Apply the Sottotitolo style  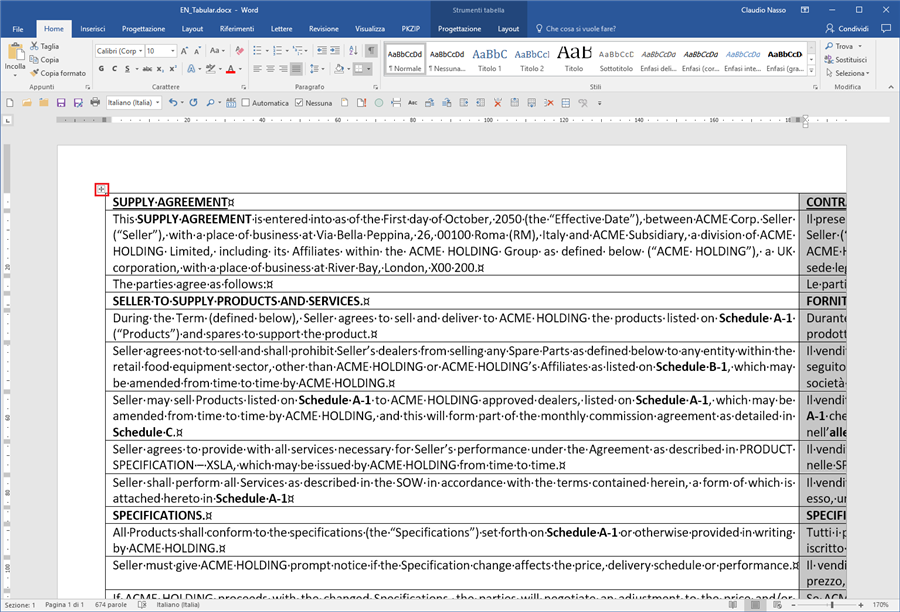pyautogui.click(x=616, y=59)
